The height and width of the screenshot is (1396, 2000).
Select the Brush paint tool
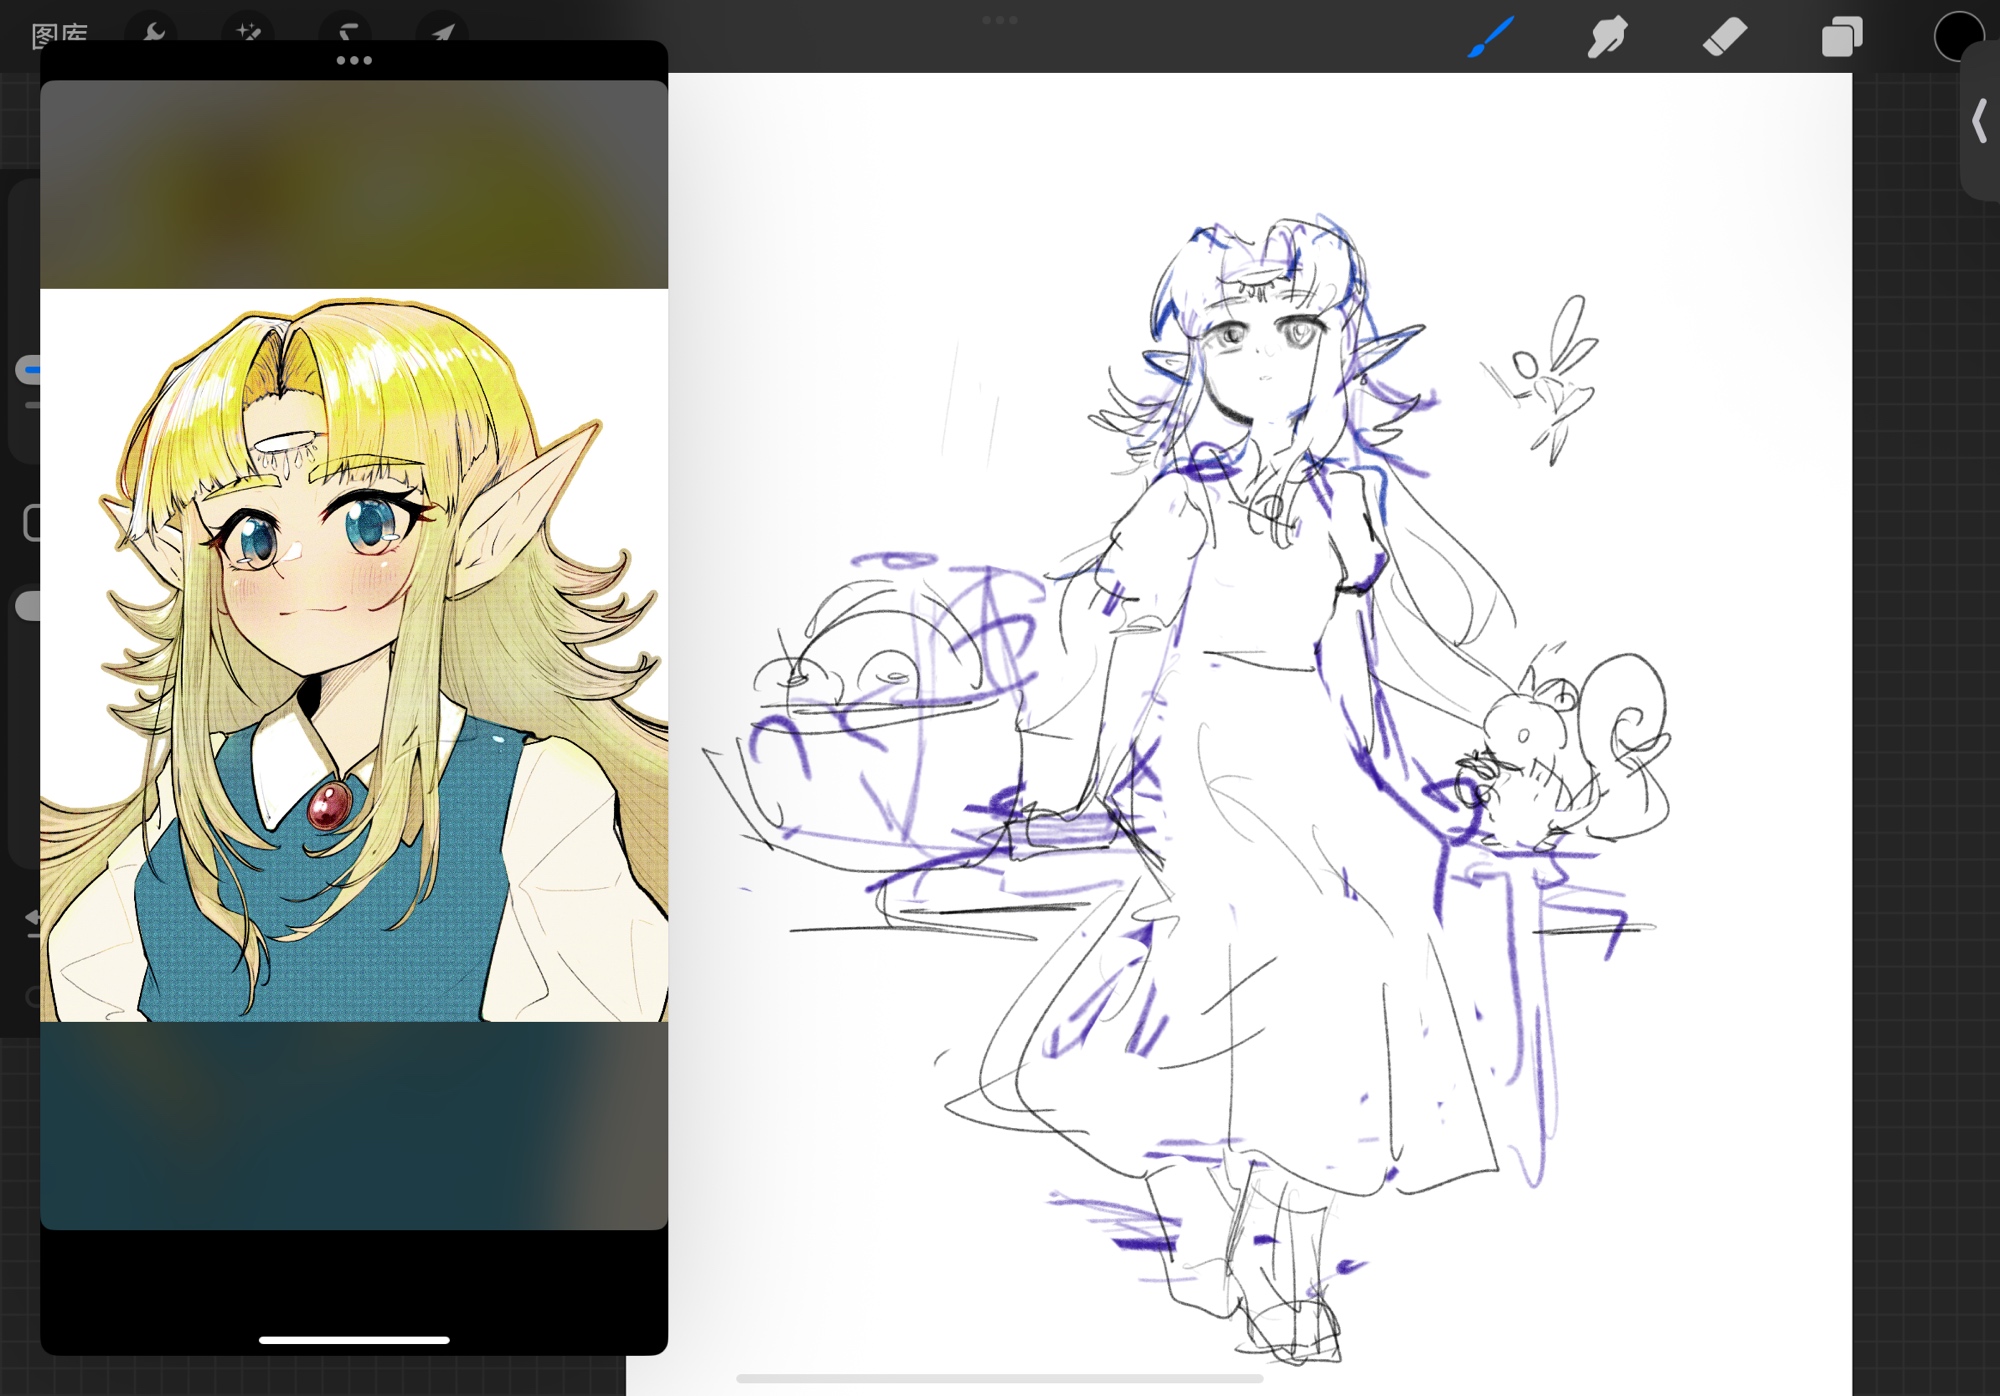(x=1491, y=38)
